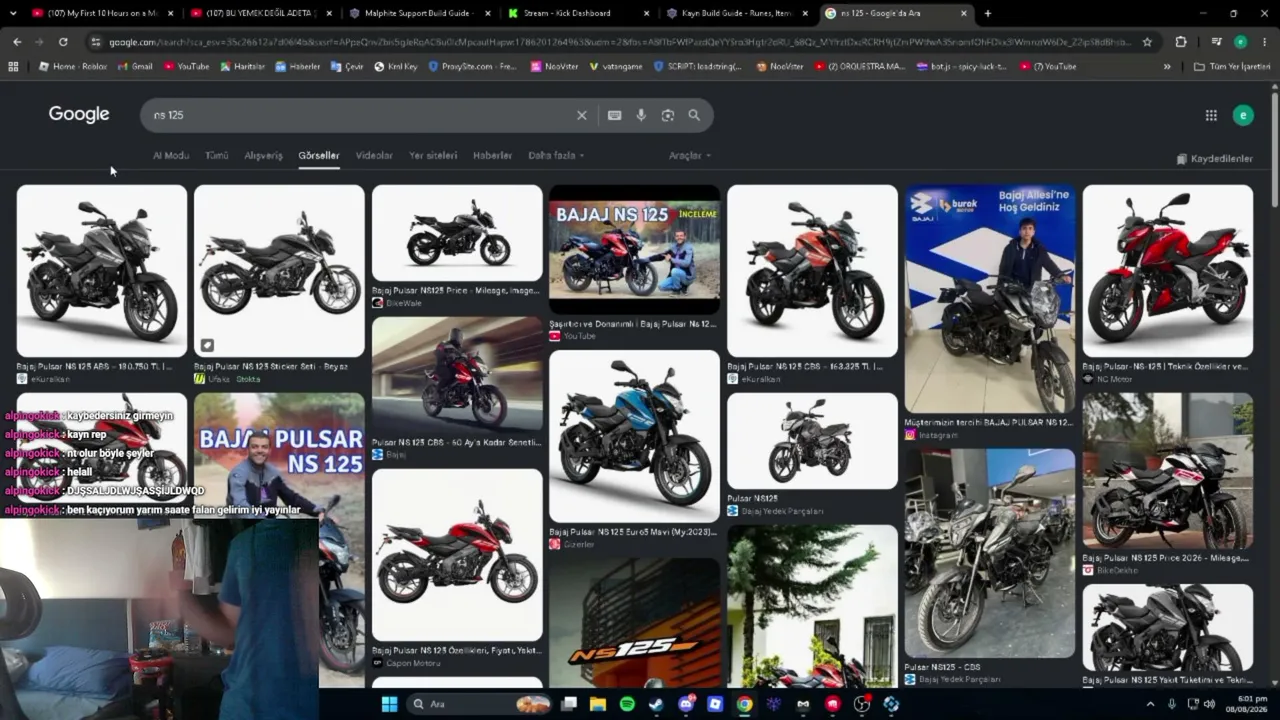Open the blue 'Bajaj Pulsar NS 125 Euro5 Mavi' image

tap(634, 436)
